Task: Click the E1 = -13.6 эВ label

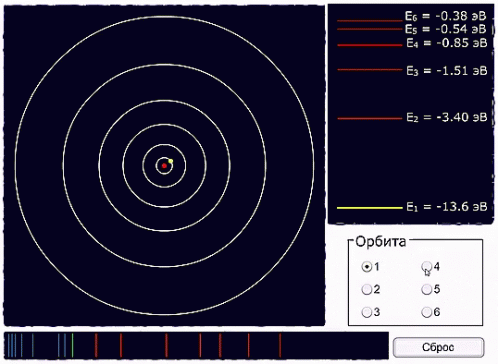Action: [x=447, y=207]
